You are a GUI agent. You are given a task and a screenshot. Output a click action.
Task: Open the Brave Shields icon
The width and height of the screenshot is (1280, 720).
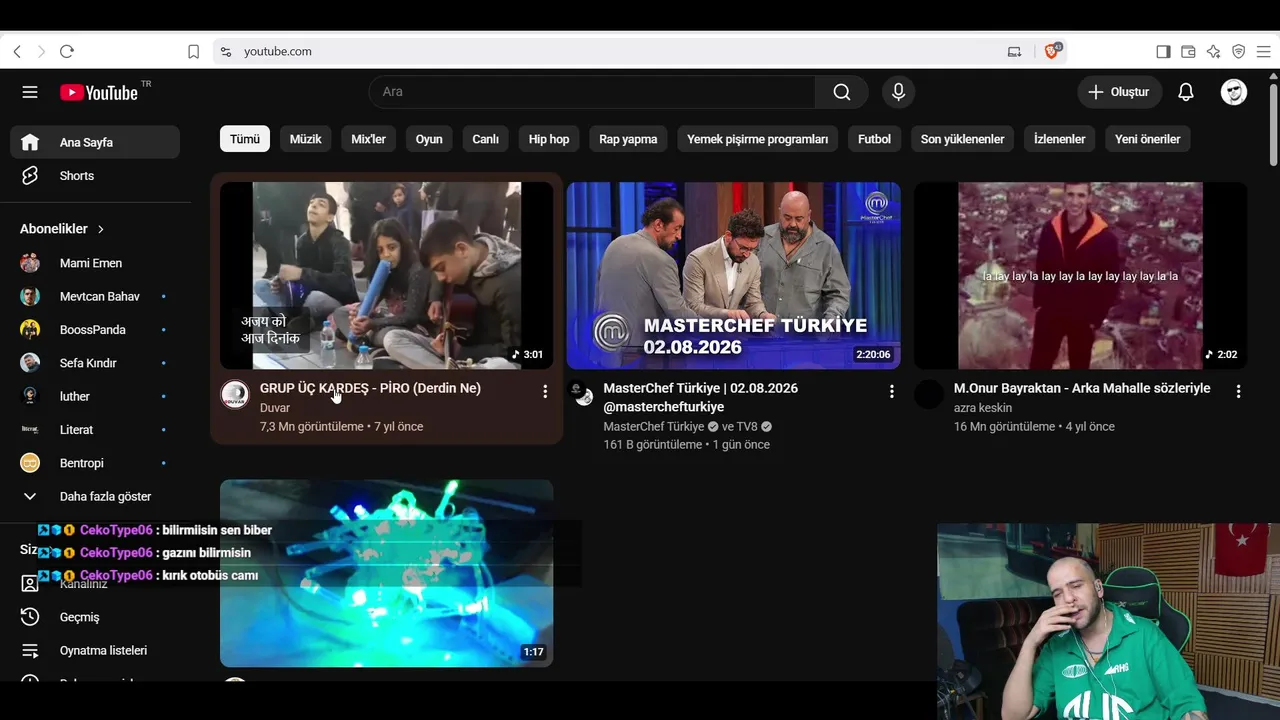[1052, 51]
